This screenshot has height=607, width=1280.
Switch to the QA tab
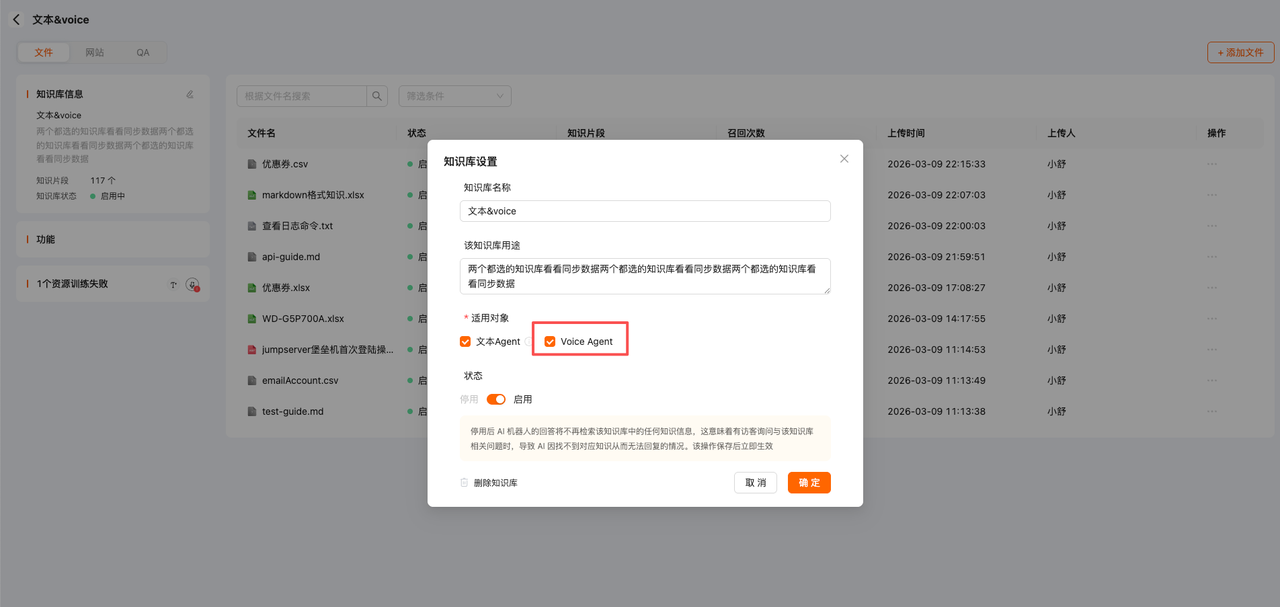pos(143,52)
